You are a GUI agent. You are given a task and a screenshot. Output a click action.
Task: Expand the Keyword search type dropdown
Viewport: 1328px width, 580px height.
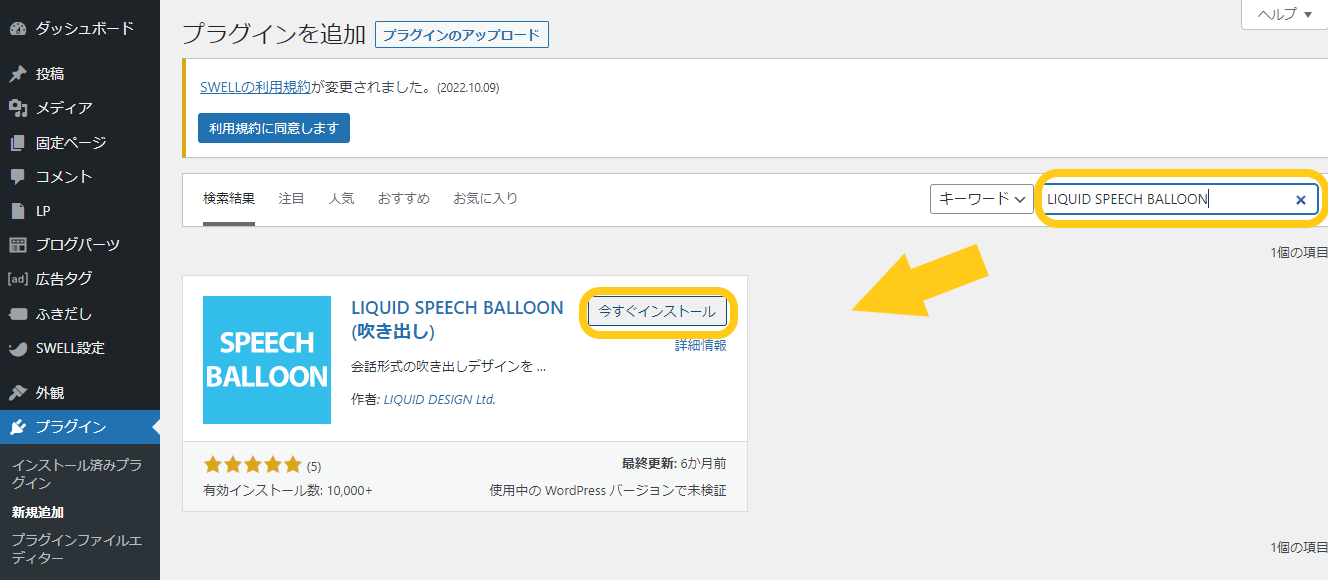pyautogui.click(x=982, y=199)
